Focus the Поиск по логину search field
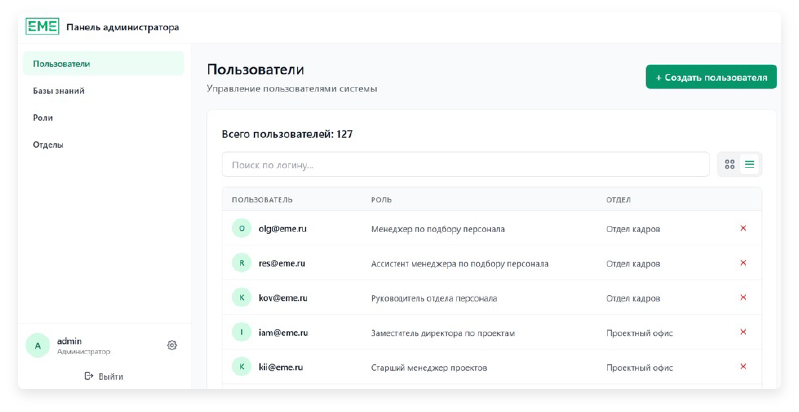This screenshot has width=799, height=412. [465, 164]
